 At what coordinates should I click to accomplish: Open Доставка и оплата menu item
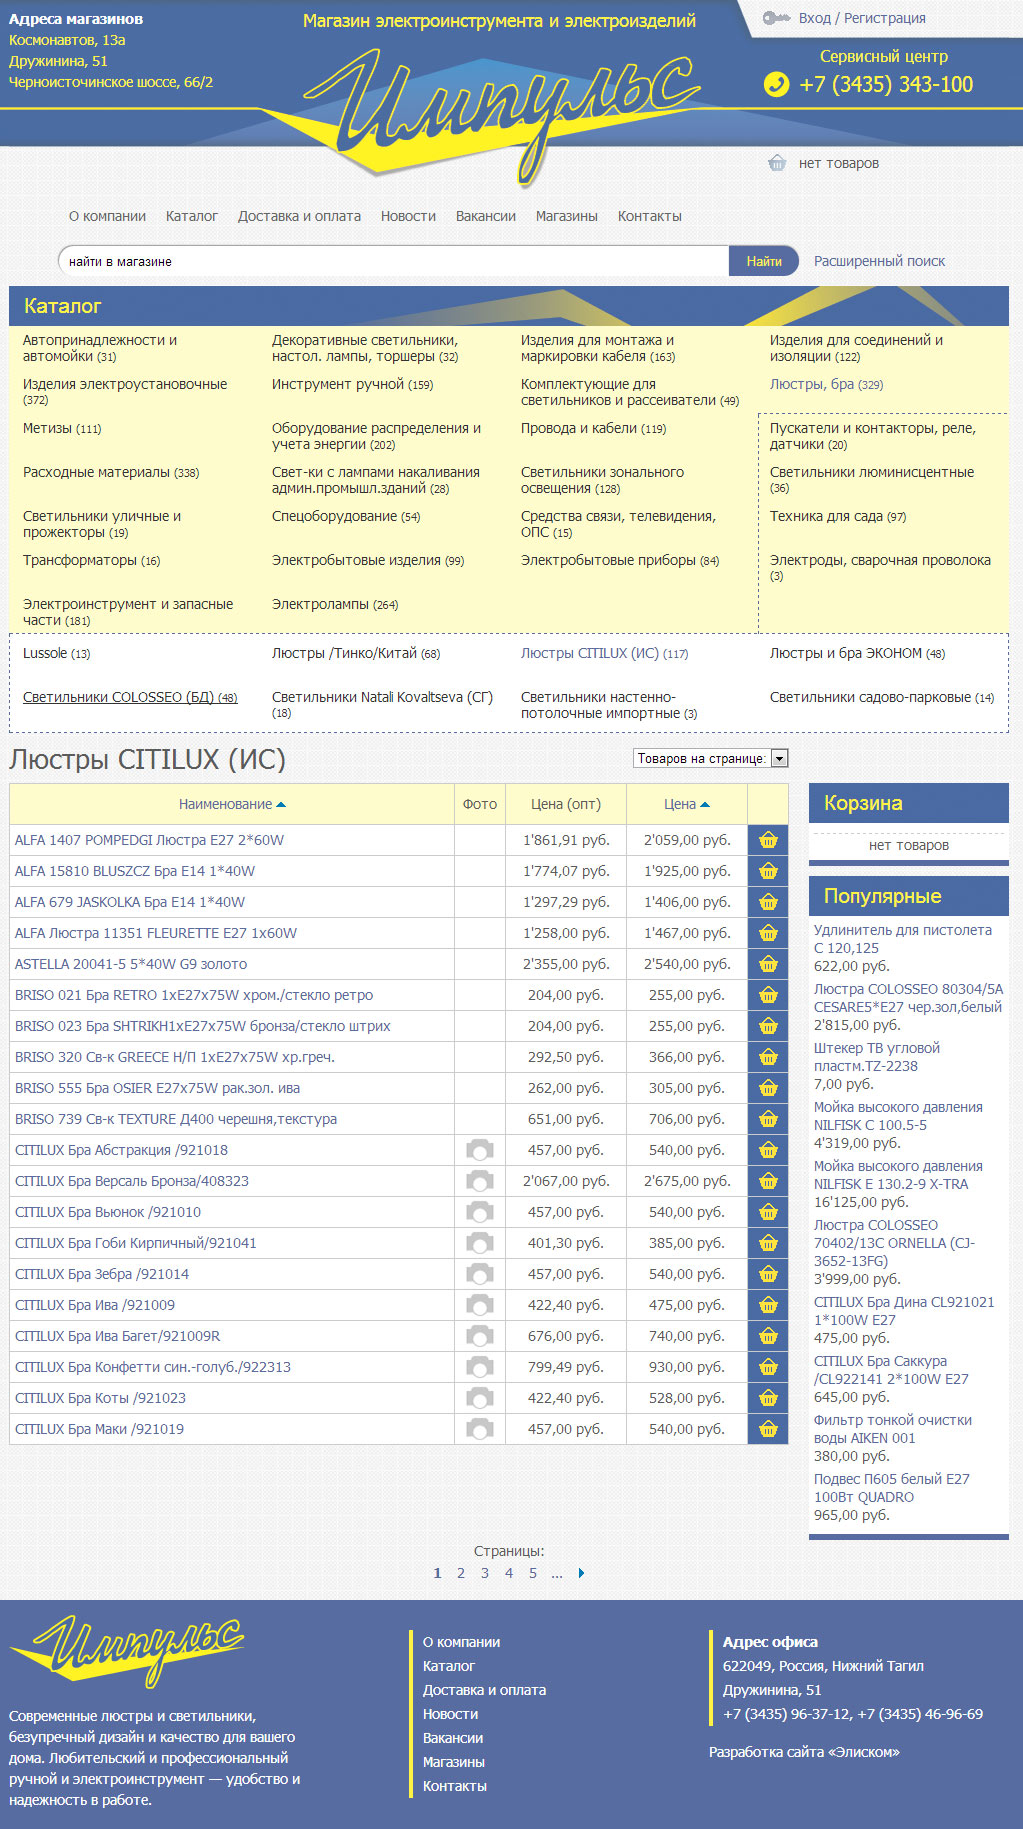[x=299, y=216]
